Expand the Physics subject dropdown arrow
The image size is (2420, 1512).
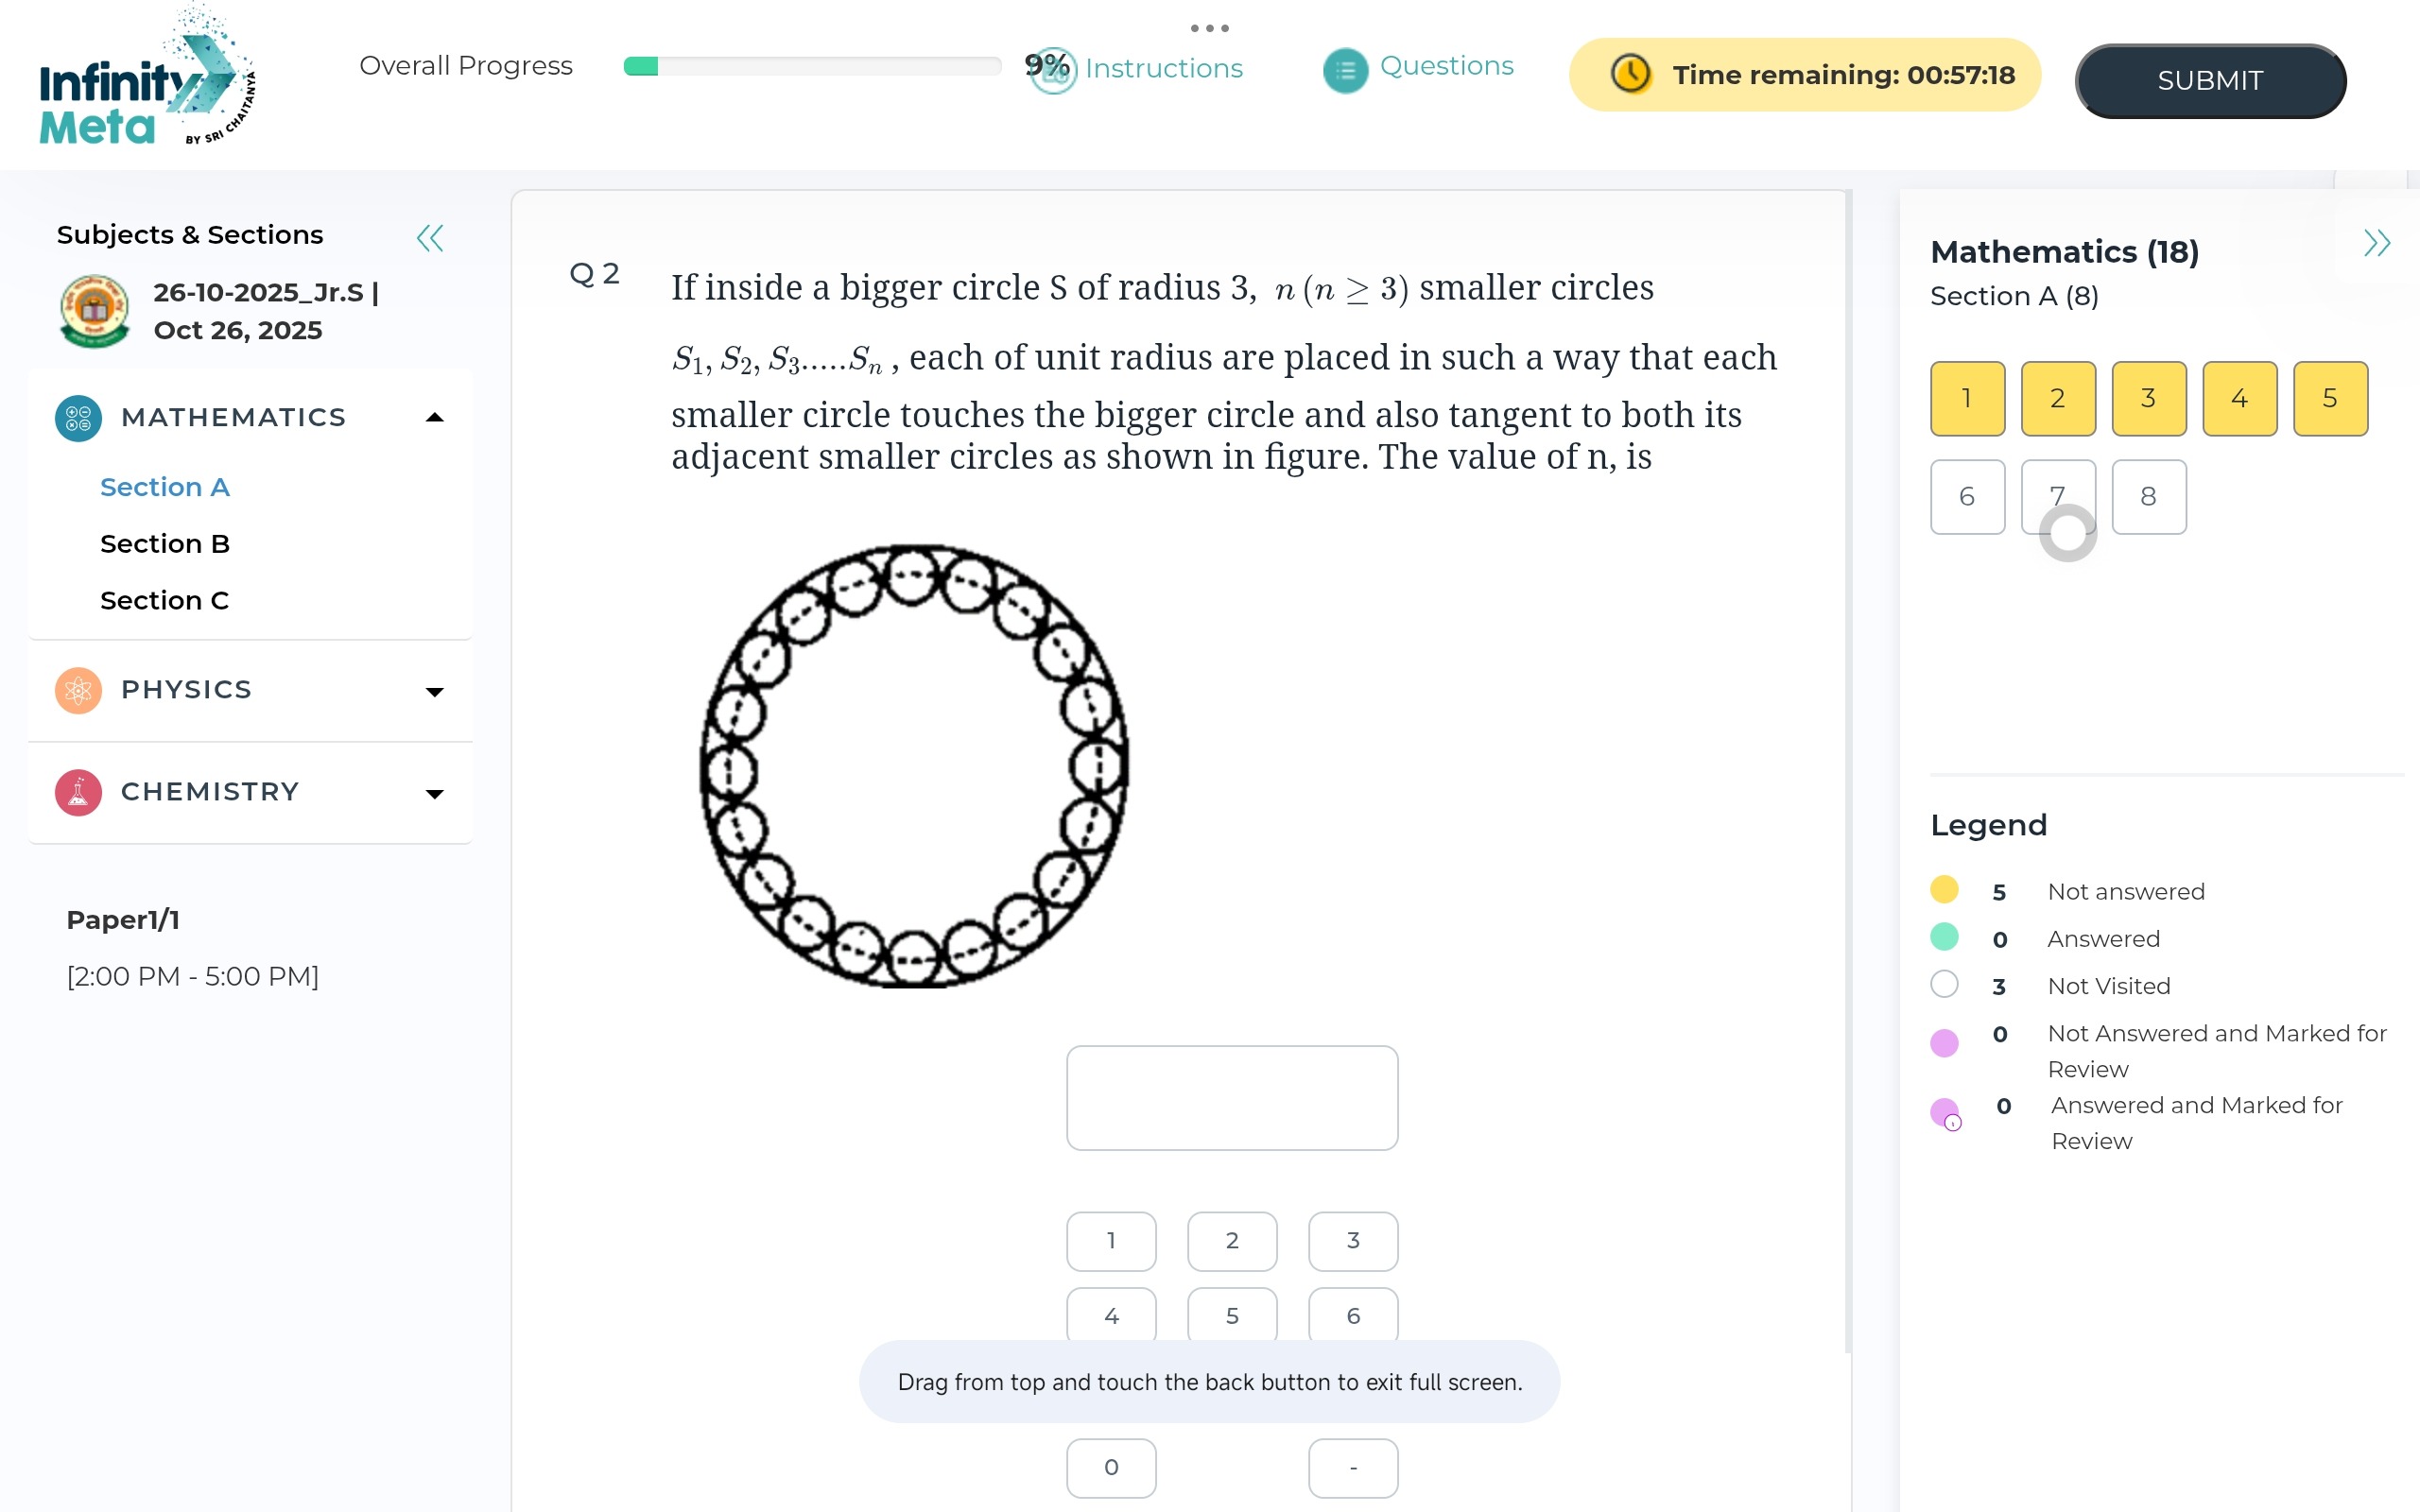434,692
